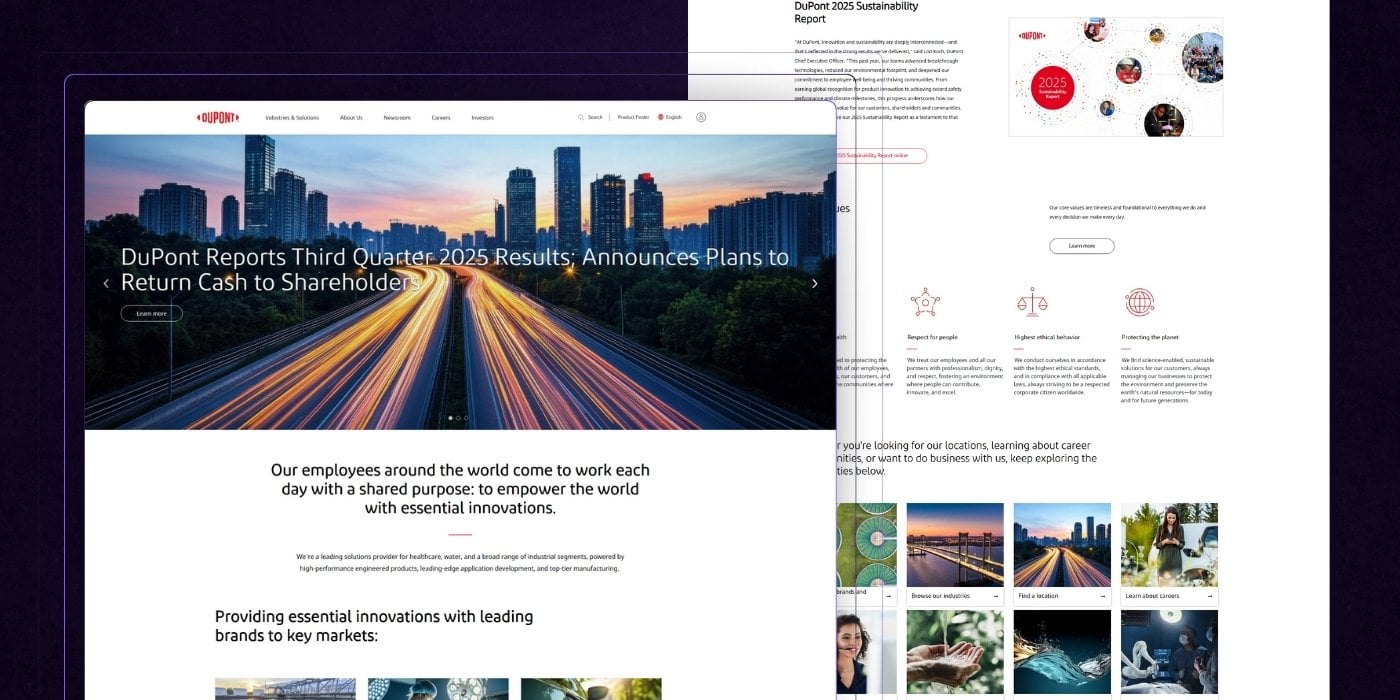Click the DuPont logo in the navbar
The image size is (1400, 700).
218,117
